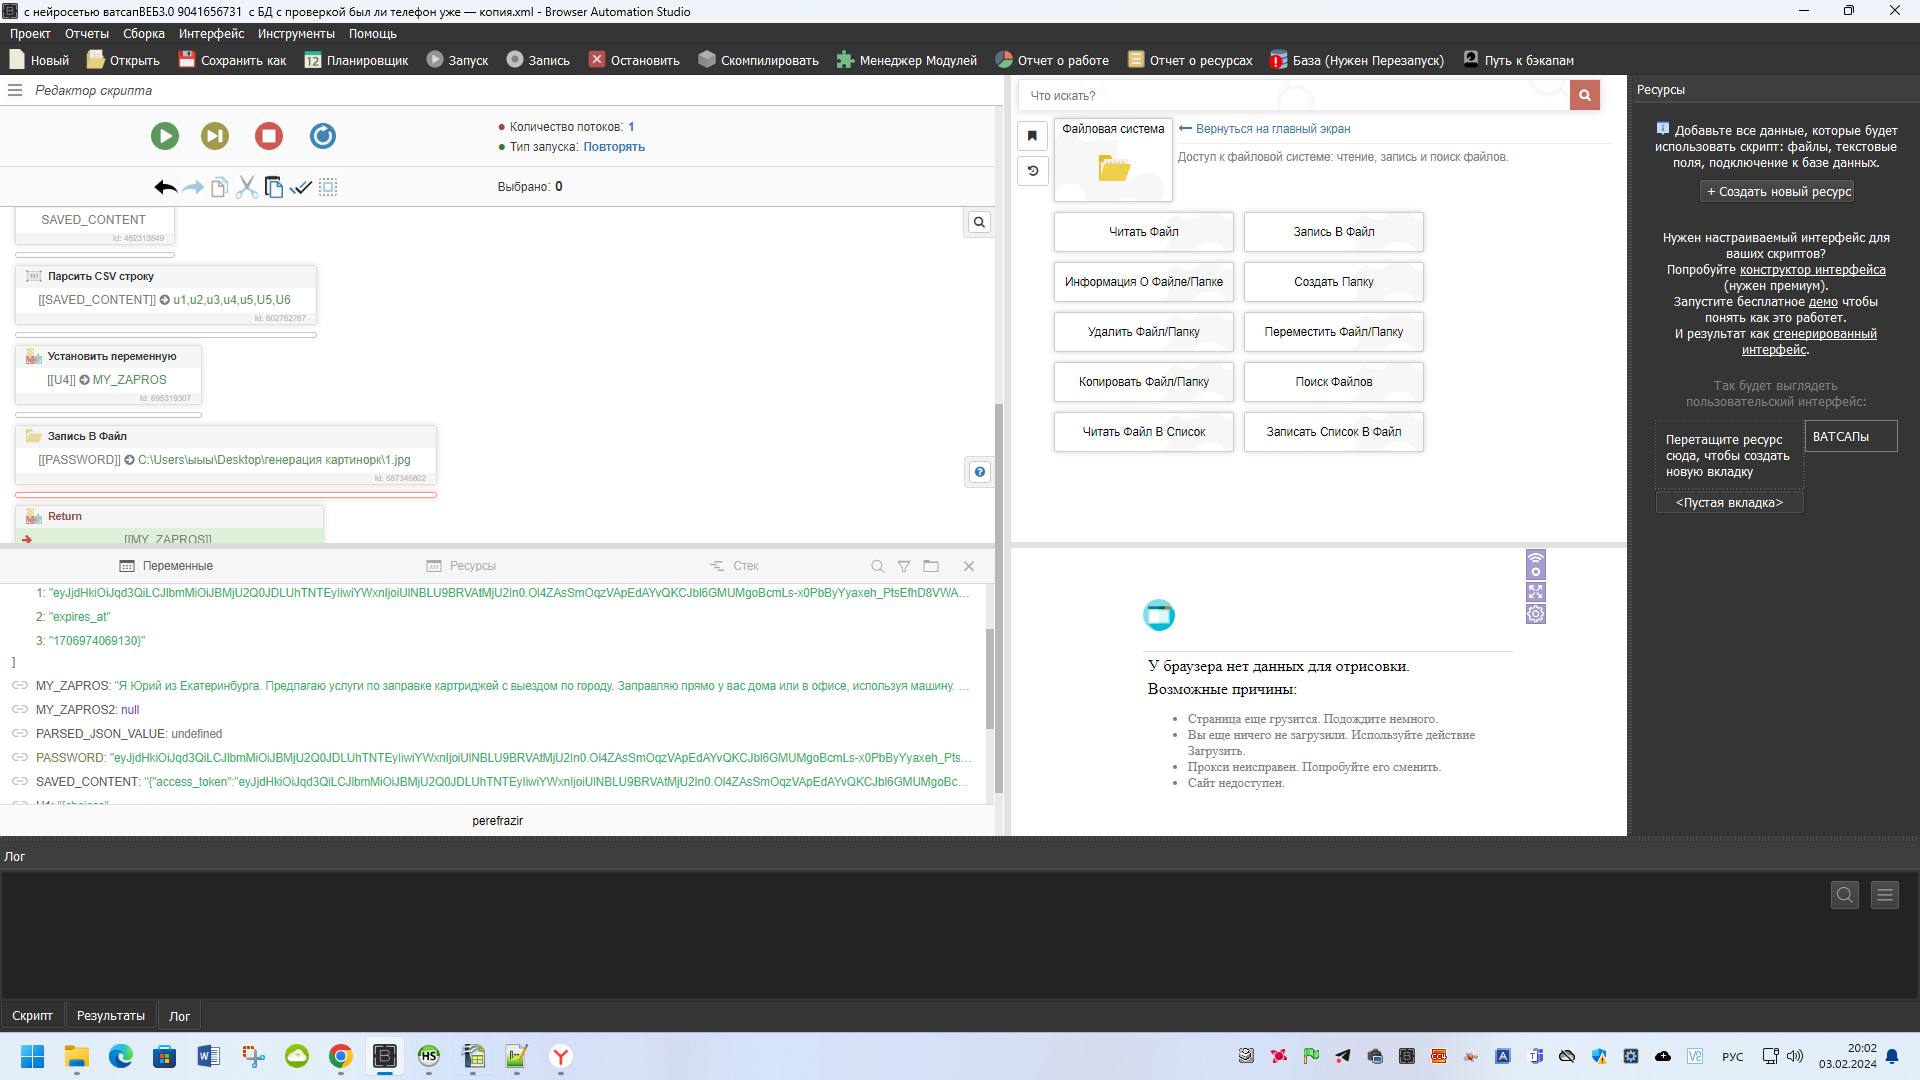Open the log panel menu icon
Screen dimensions: 1920x1080
(x=1885, y=895)
